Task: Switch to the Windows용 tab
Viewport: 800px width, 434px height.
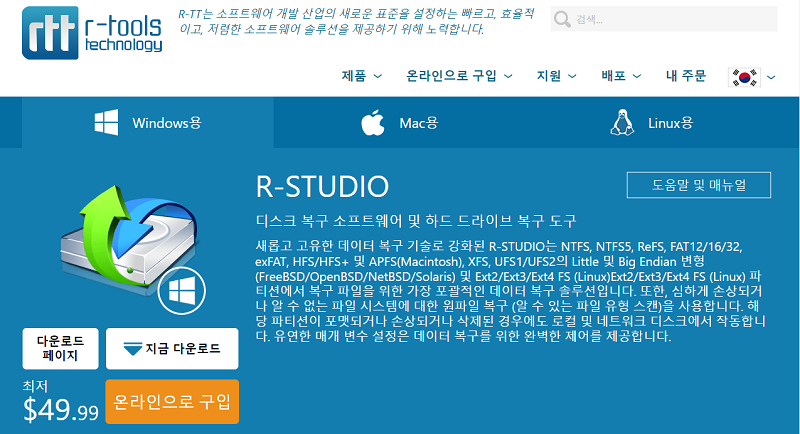Action: click(x=148, y=122)
